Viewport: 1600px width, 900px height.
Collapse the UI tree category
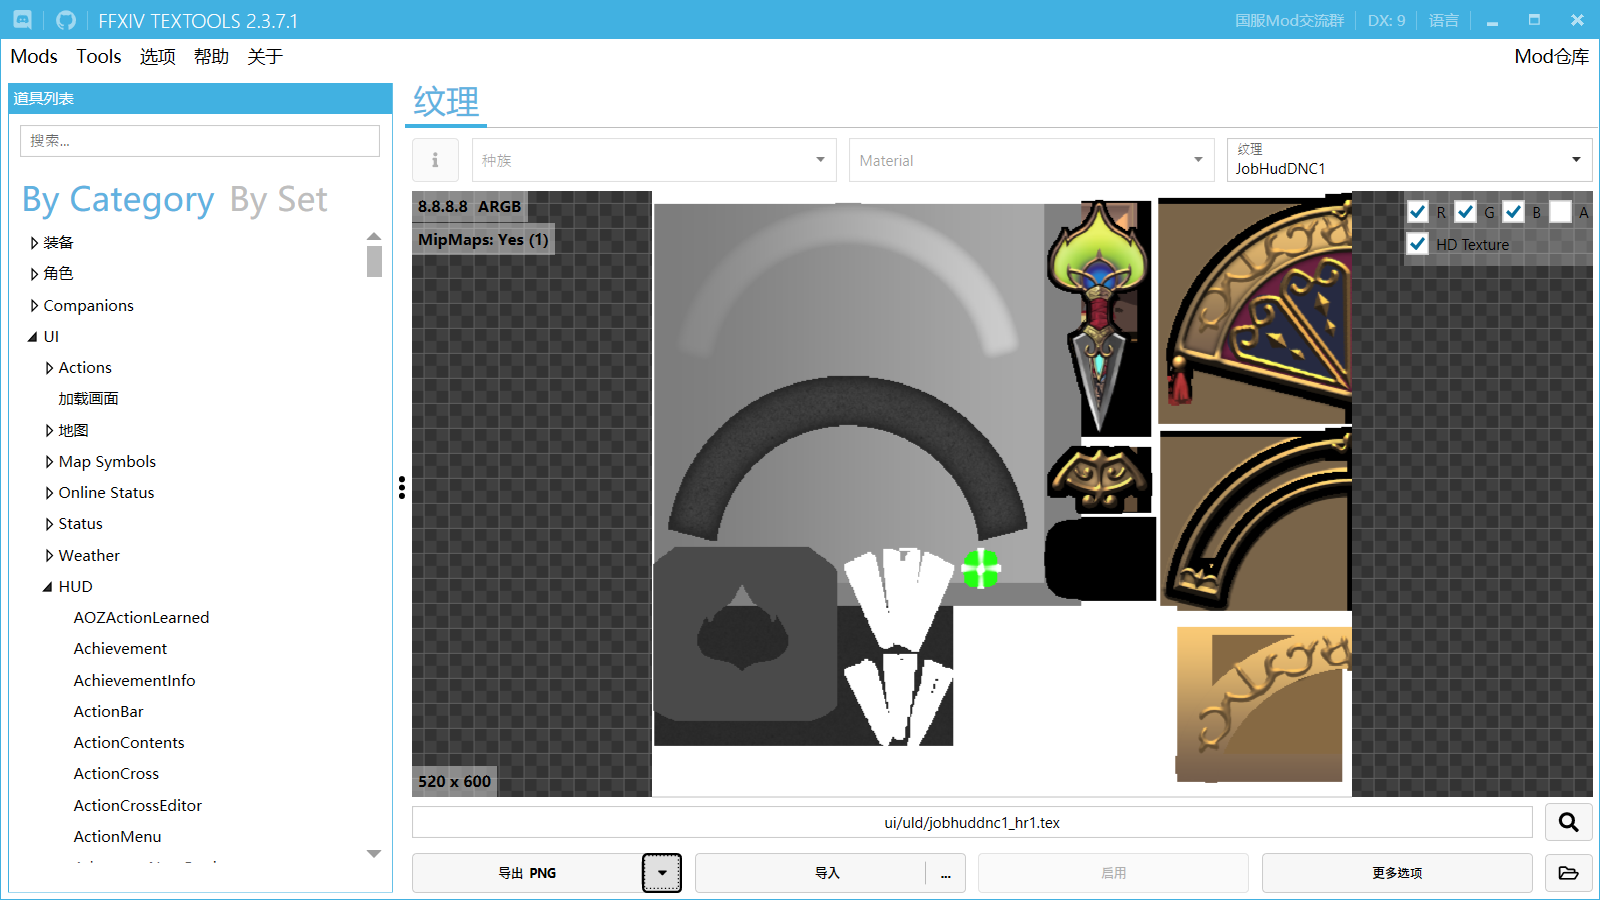pos(33,337)
